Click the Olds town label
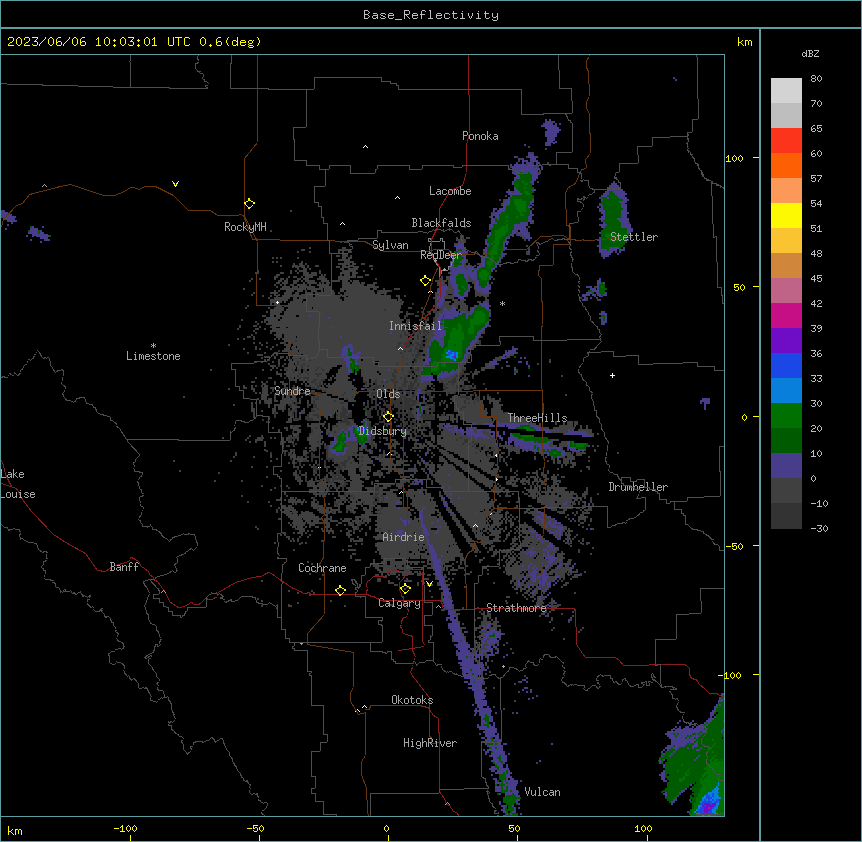 tap(388, 394)
